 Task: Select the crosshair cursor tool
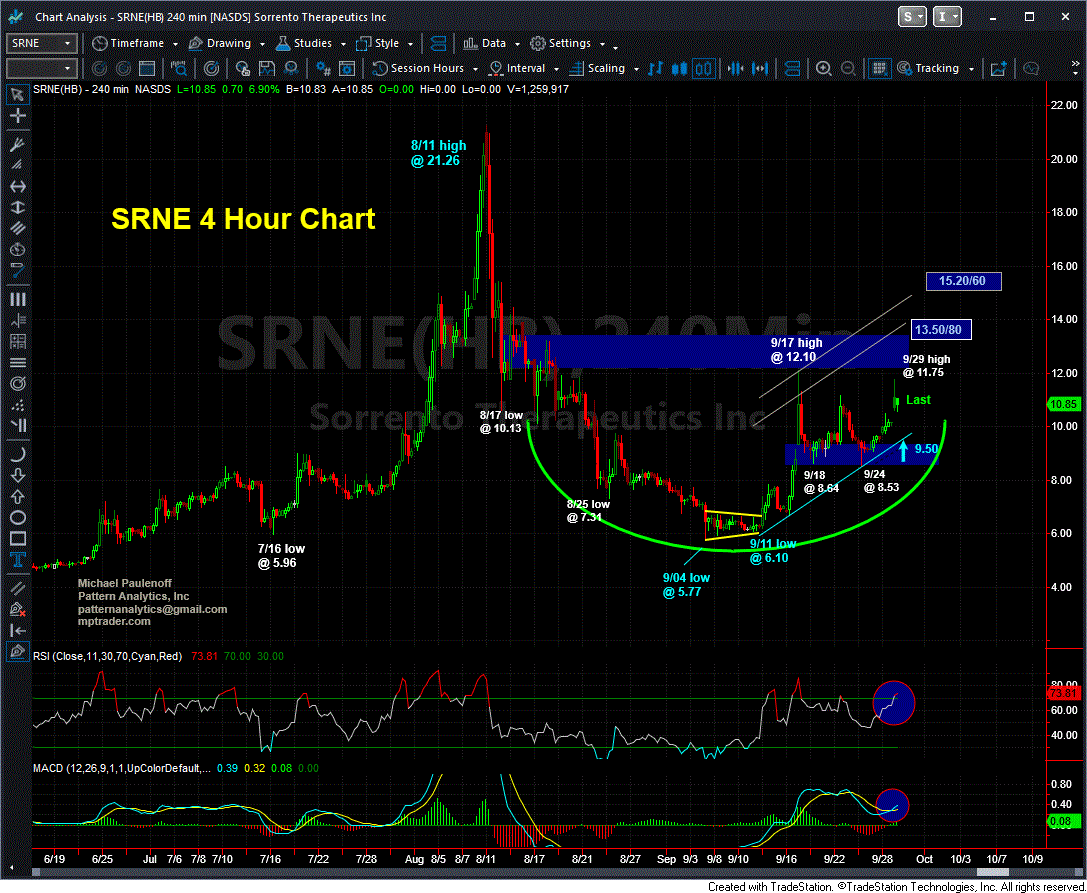(17, 115)
